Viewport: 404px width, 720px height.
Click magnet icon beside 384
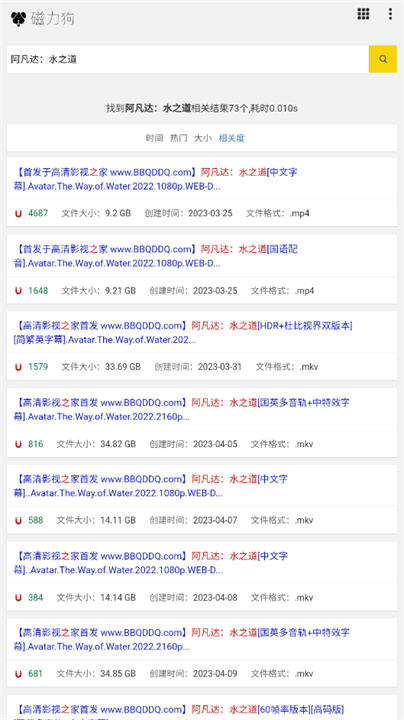point(18,597)
